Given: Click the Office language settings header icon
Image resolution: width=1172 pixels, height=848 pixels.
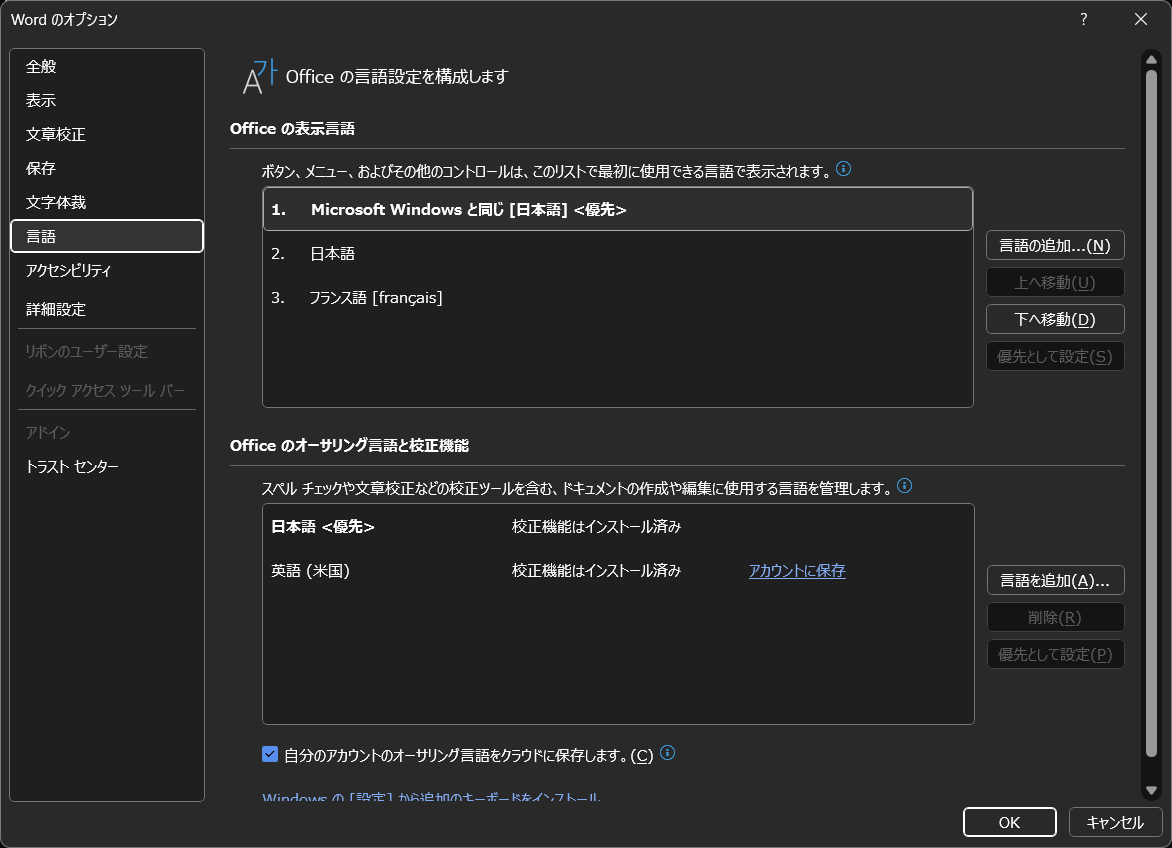Looking at the screenshot, I should 259,76.
